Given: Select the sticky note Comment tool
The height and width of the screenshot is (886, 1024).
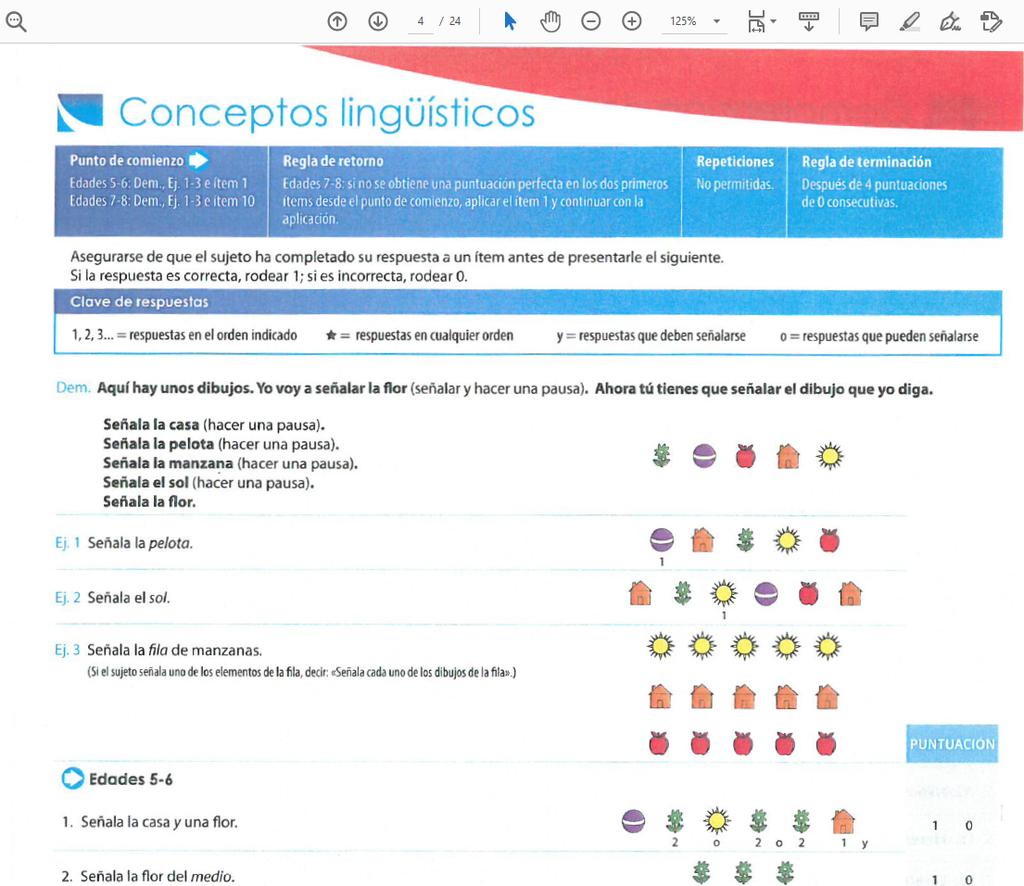Looking at the screenshot, I should 866,20.
